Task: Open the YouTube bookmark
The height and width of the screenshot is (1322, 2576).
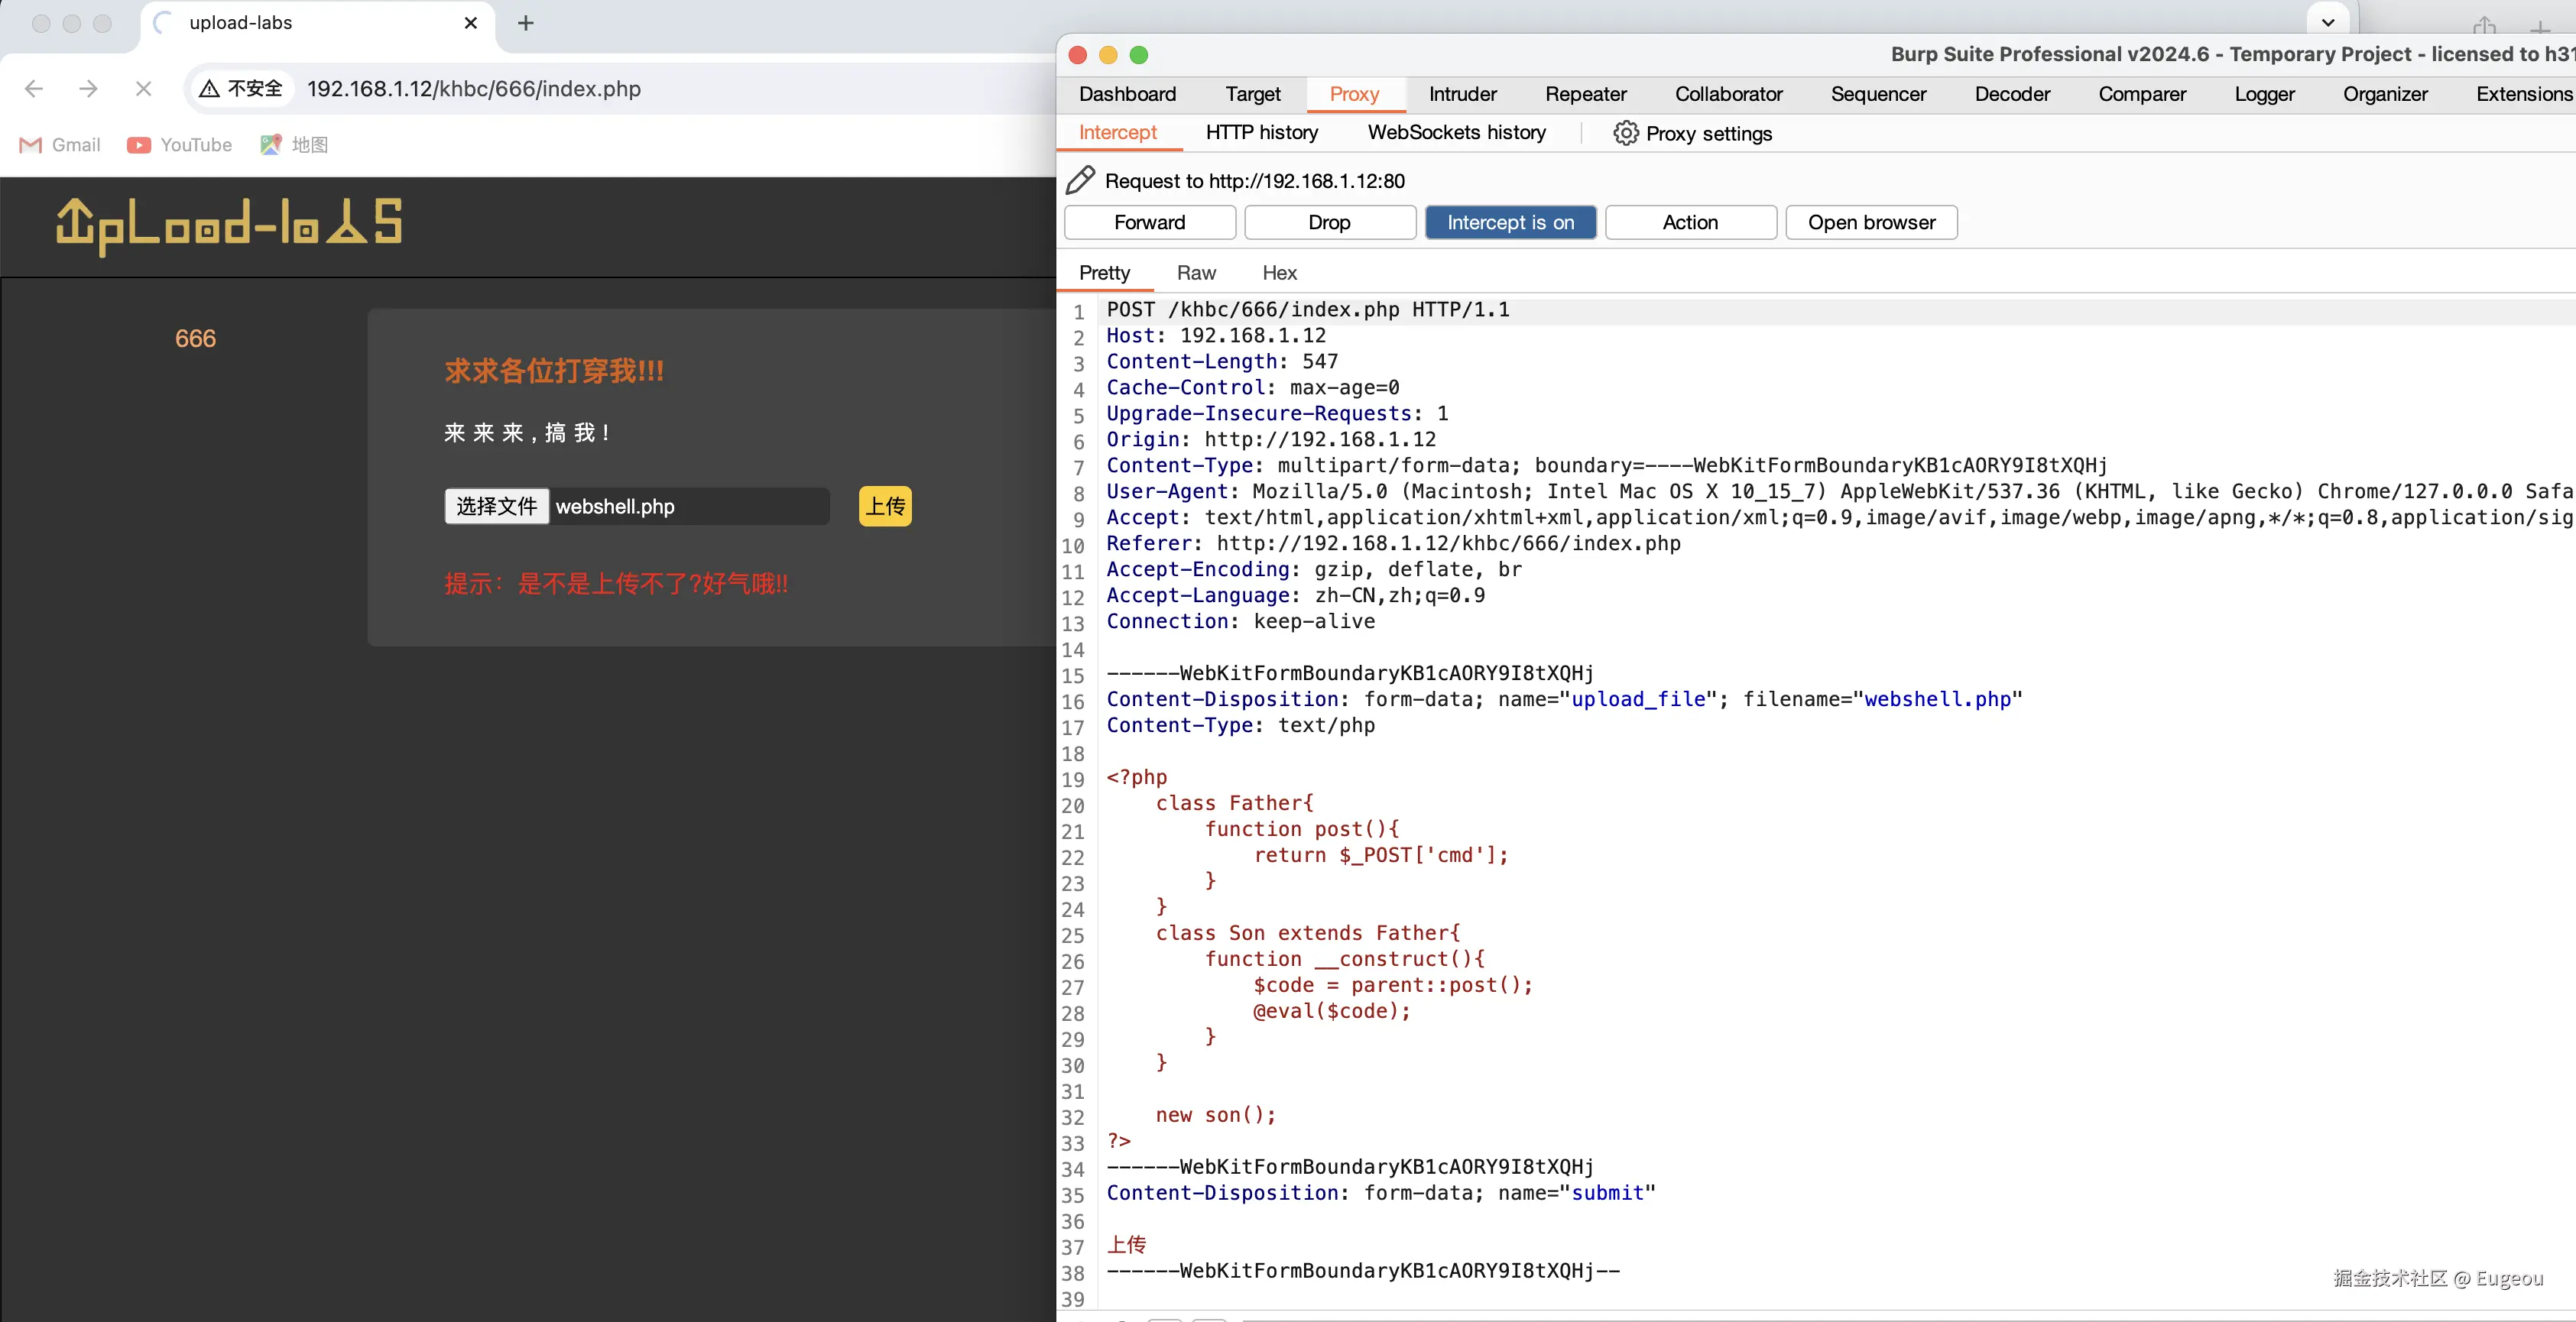Action: coord(180,145)
